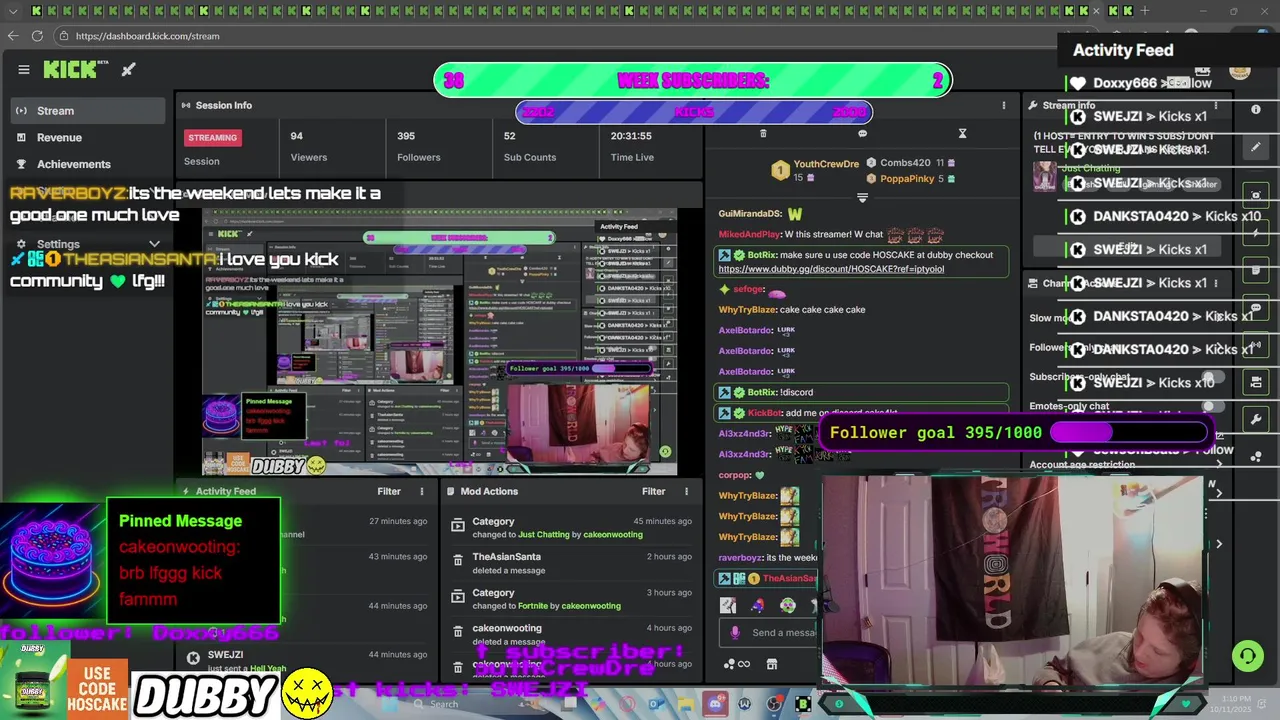
Task: Click the microphone icon in message box
Action: (735, 632)
